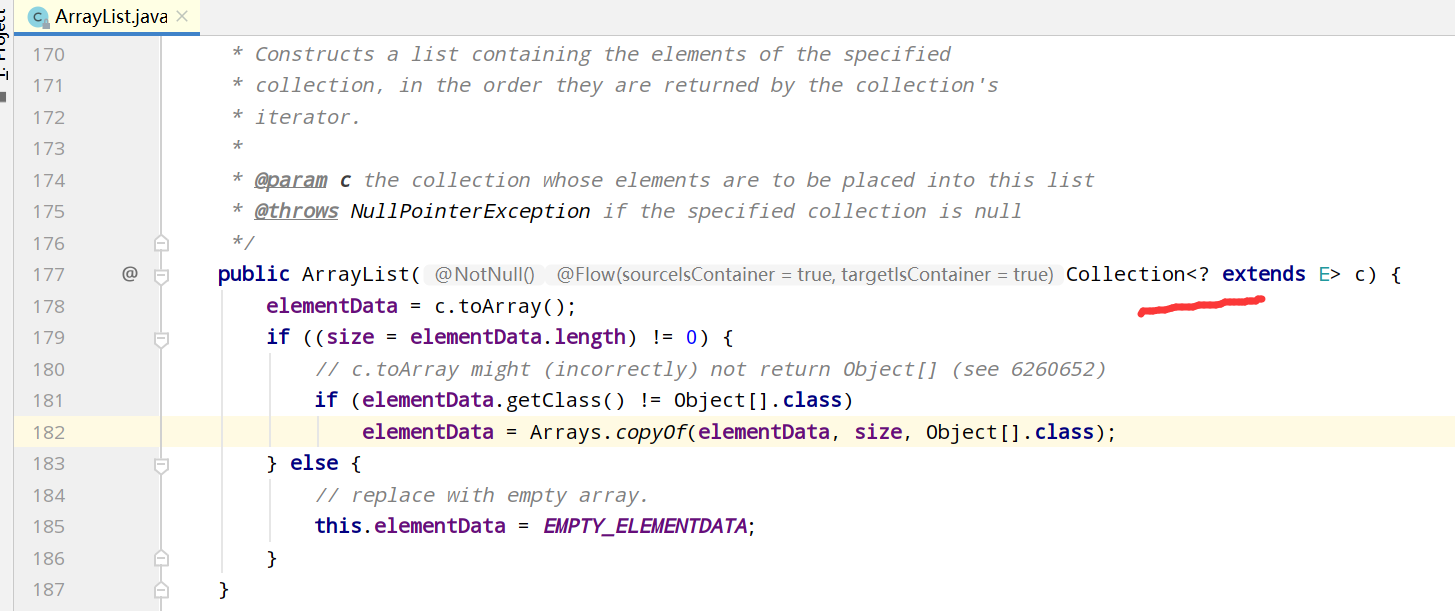The width and height of the screenshot is (1455, 611).
Task: Click the @ gutter icon beside line 177
Action: (130, 273)
